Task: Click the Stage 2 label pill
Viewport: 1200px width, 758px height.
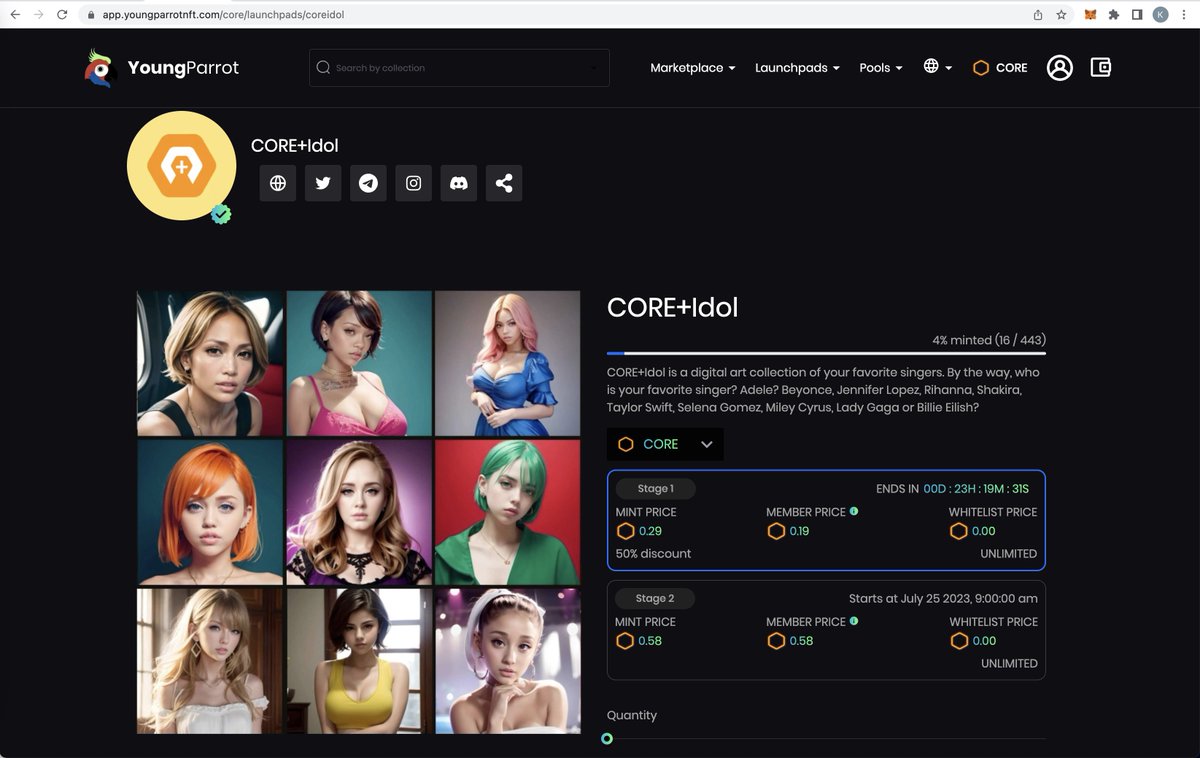Action: pyautogui.click(x=655, y=599)
